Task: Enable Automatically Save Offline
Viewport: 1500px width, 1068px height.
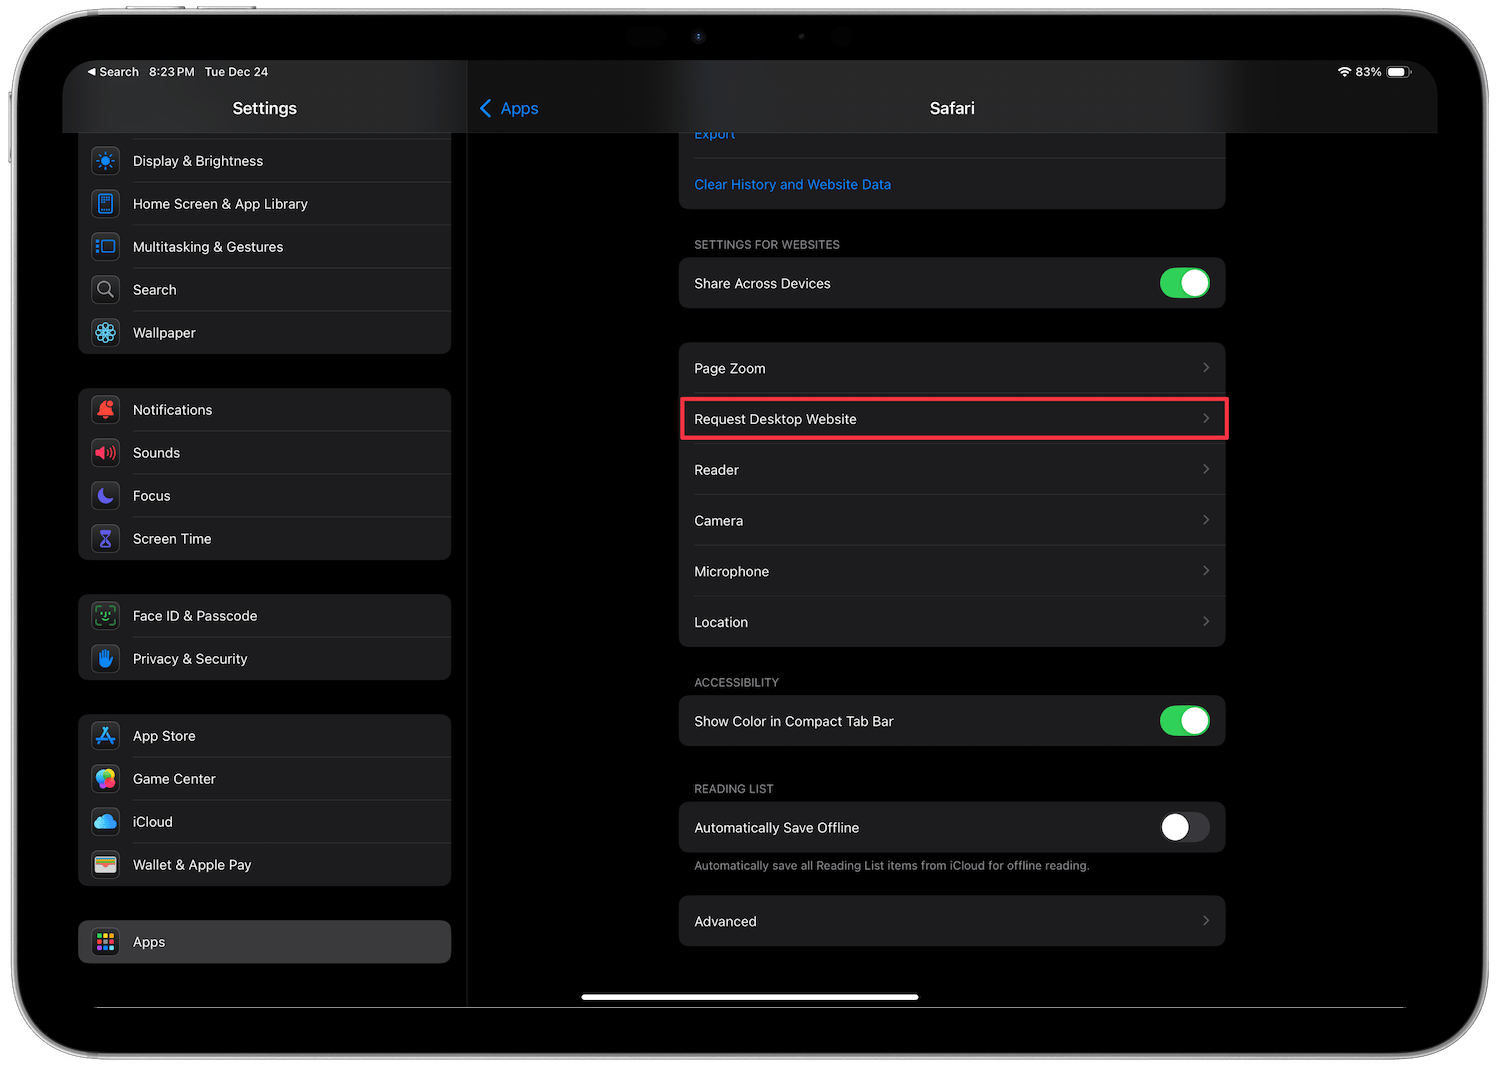Action: (x=1185, y=827)
